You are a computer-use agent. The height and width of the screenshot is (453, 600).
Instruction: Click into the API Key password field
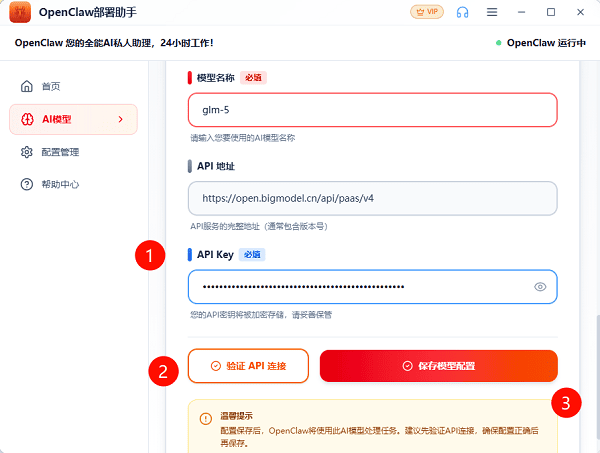coord(372,287)
